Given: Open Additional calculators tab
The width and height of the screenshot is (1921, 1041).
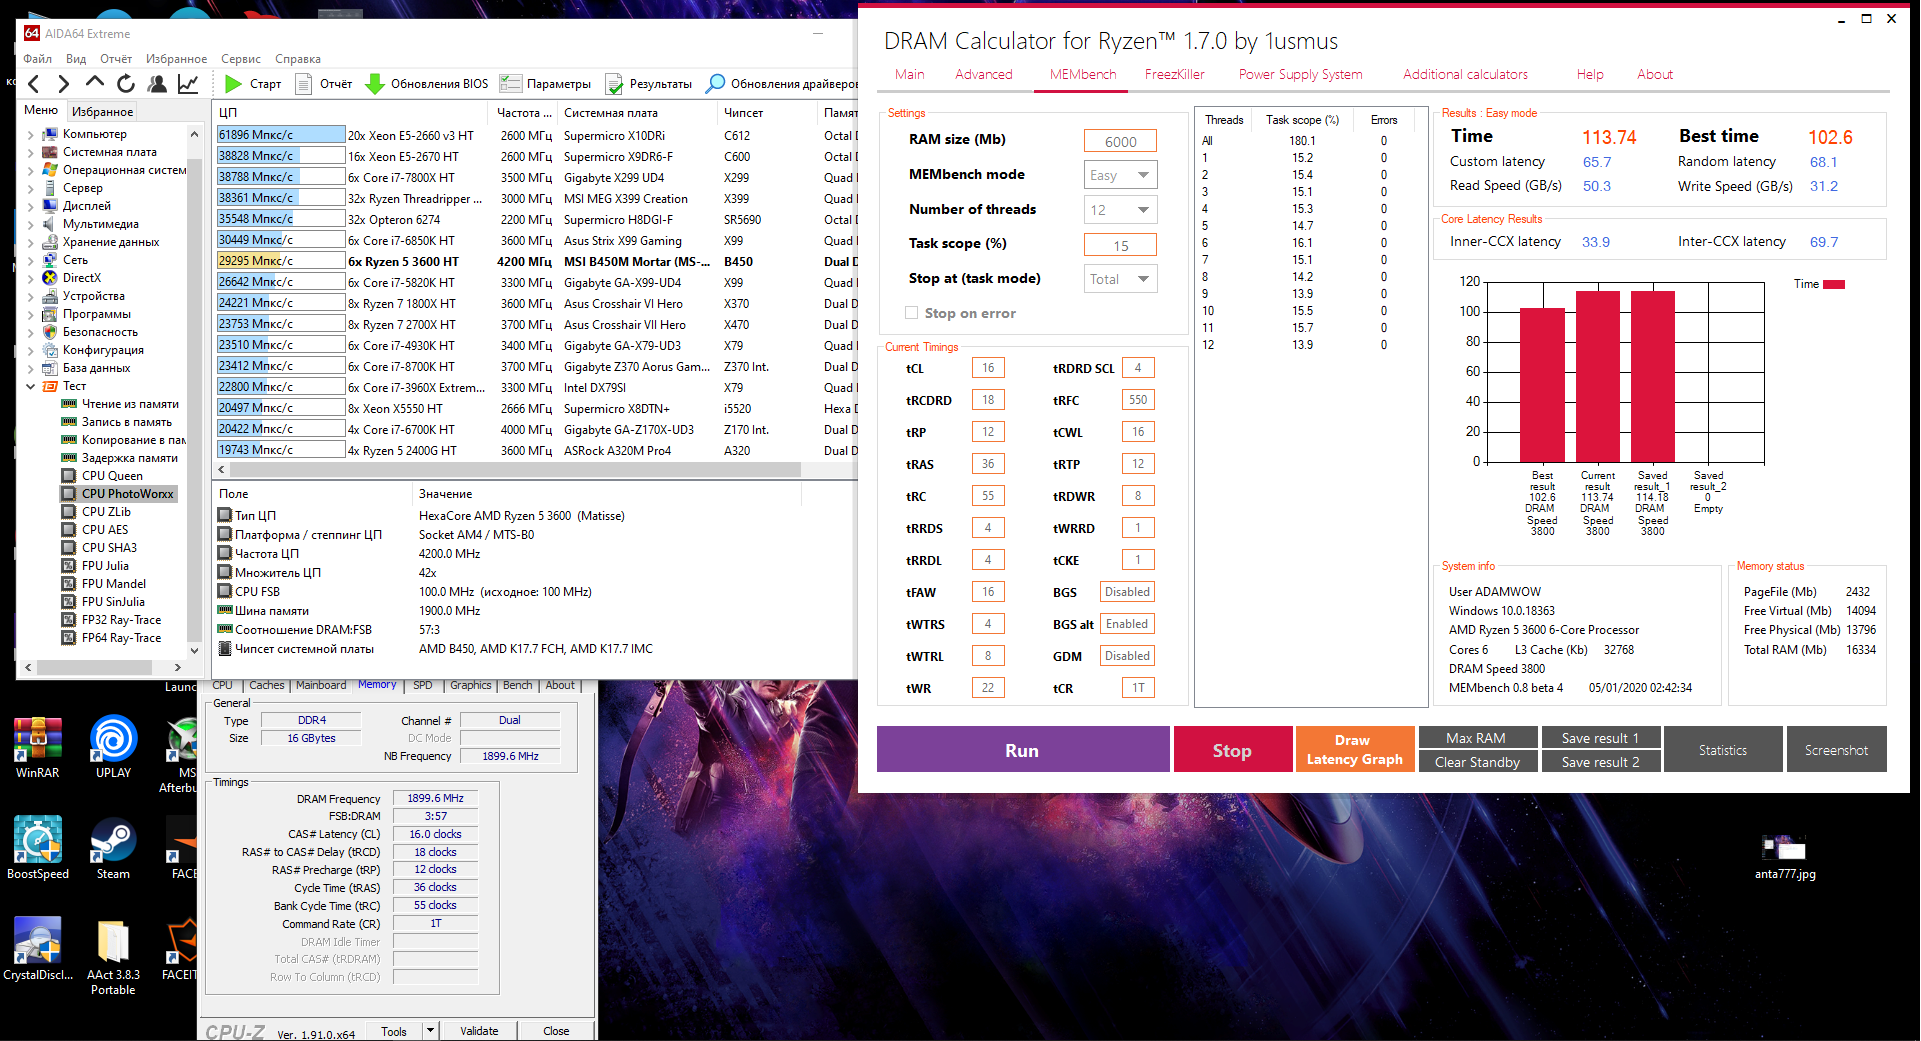Looking at the screenshot, I should [1465, 75].
